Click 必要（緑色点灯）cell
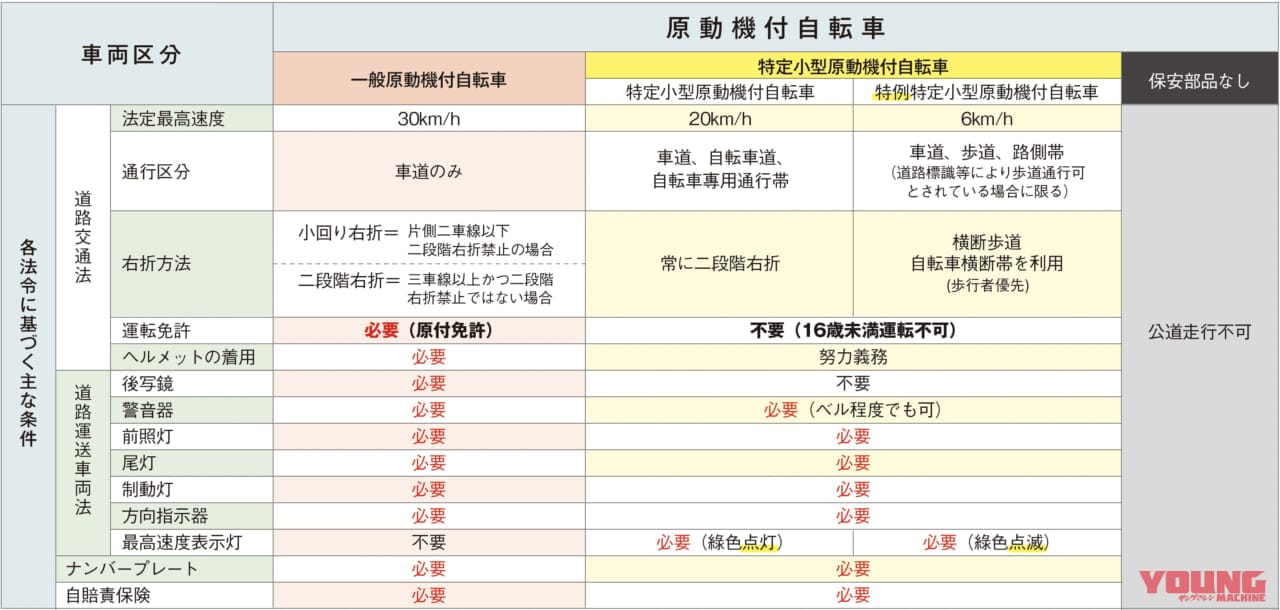This screenshot has height=610, width=1280. pos(719,542)
